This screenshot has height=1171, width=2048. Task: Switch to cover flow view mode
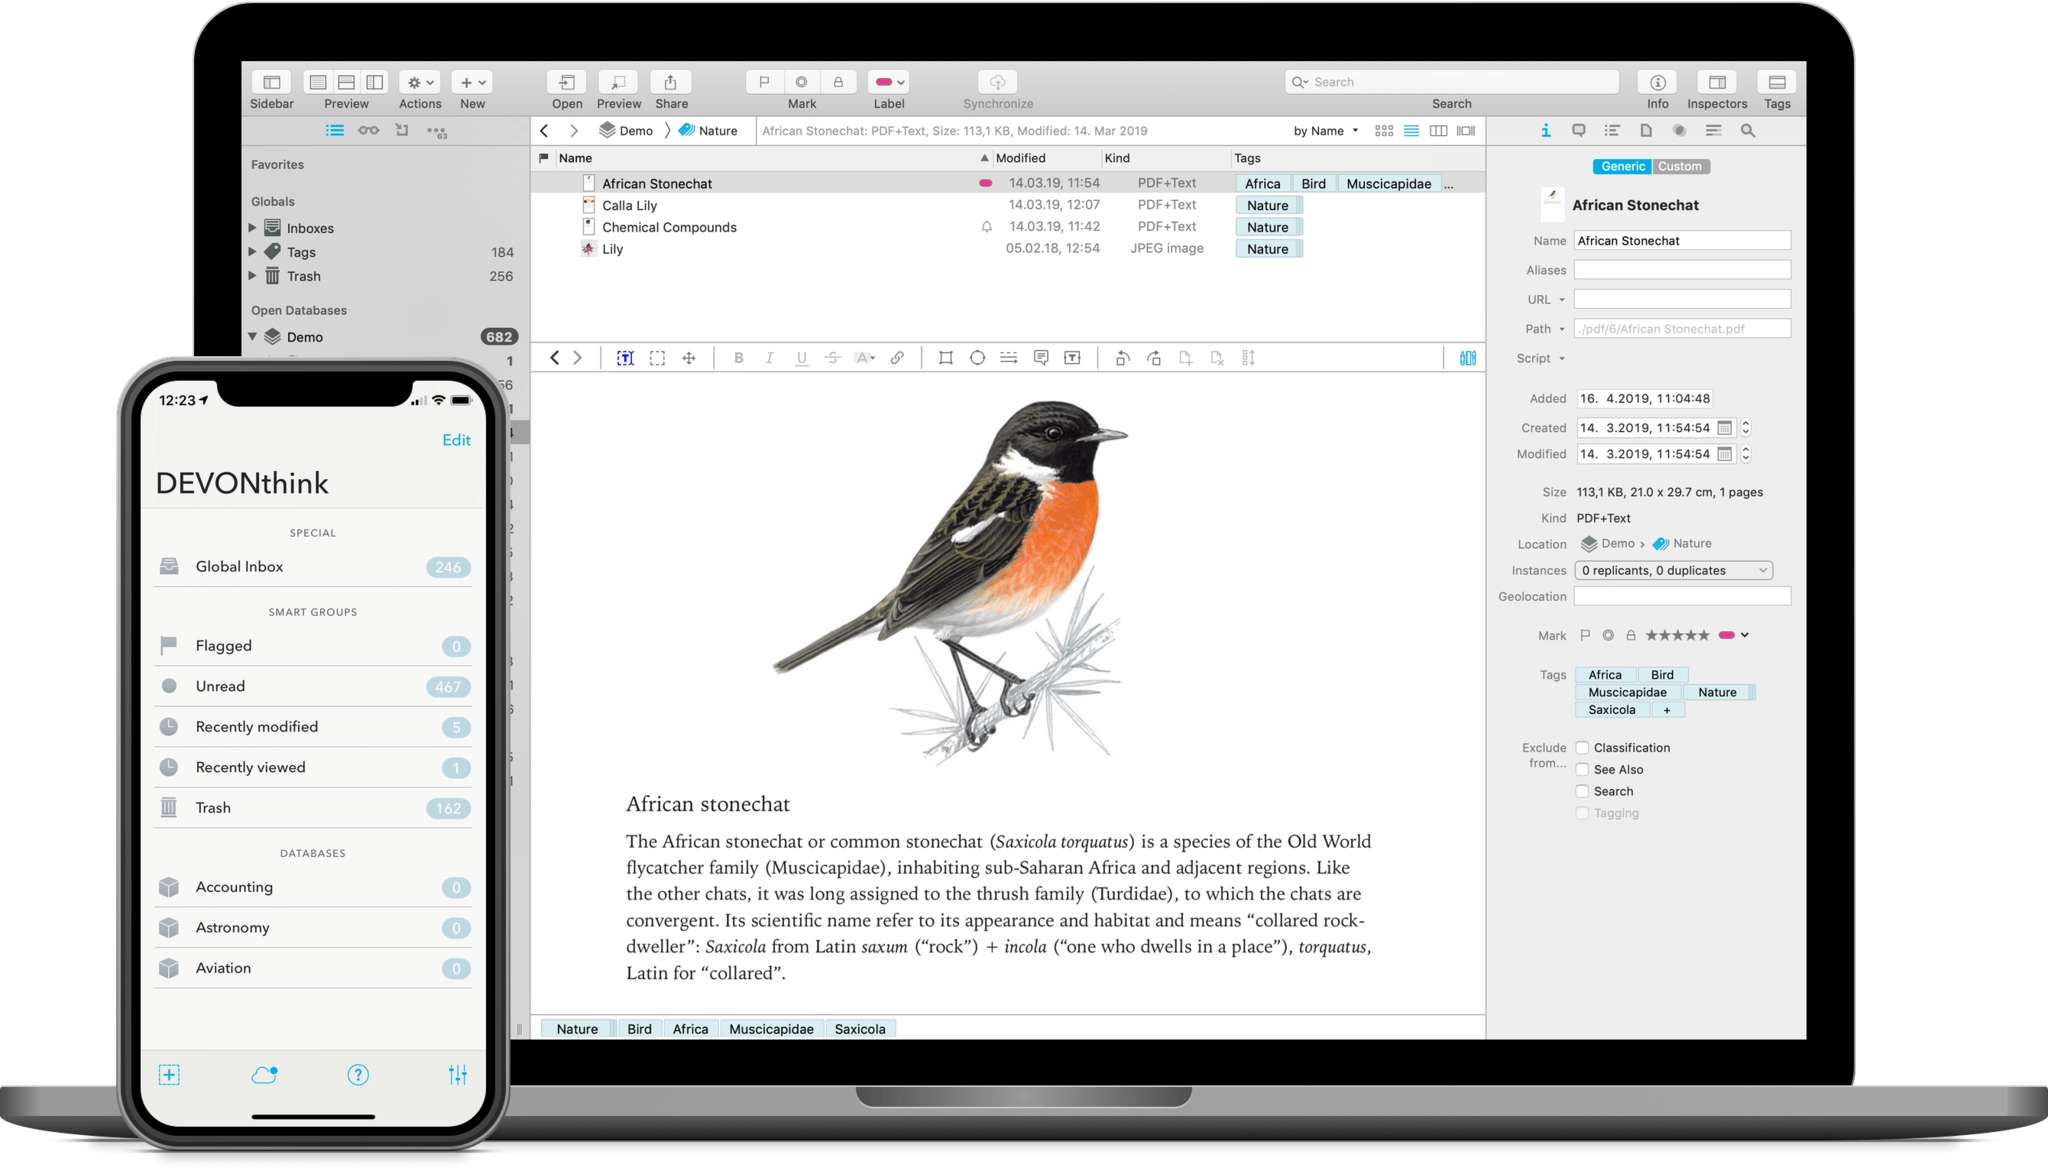click(x=1466, y=131)
